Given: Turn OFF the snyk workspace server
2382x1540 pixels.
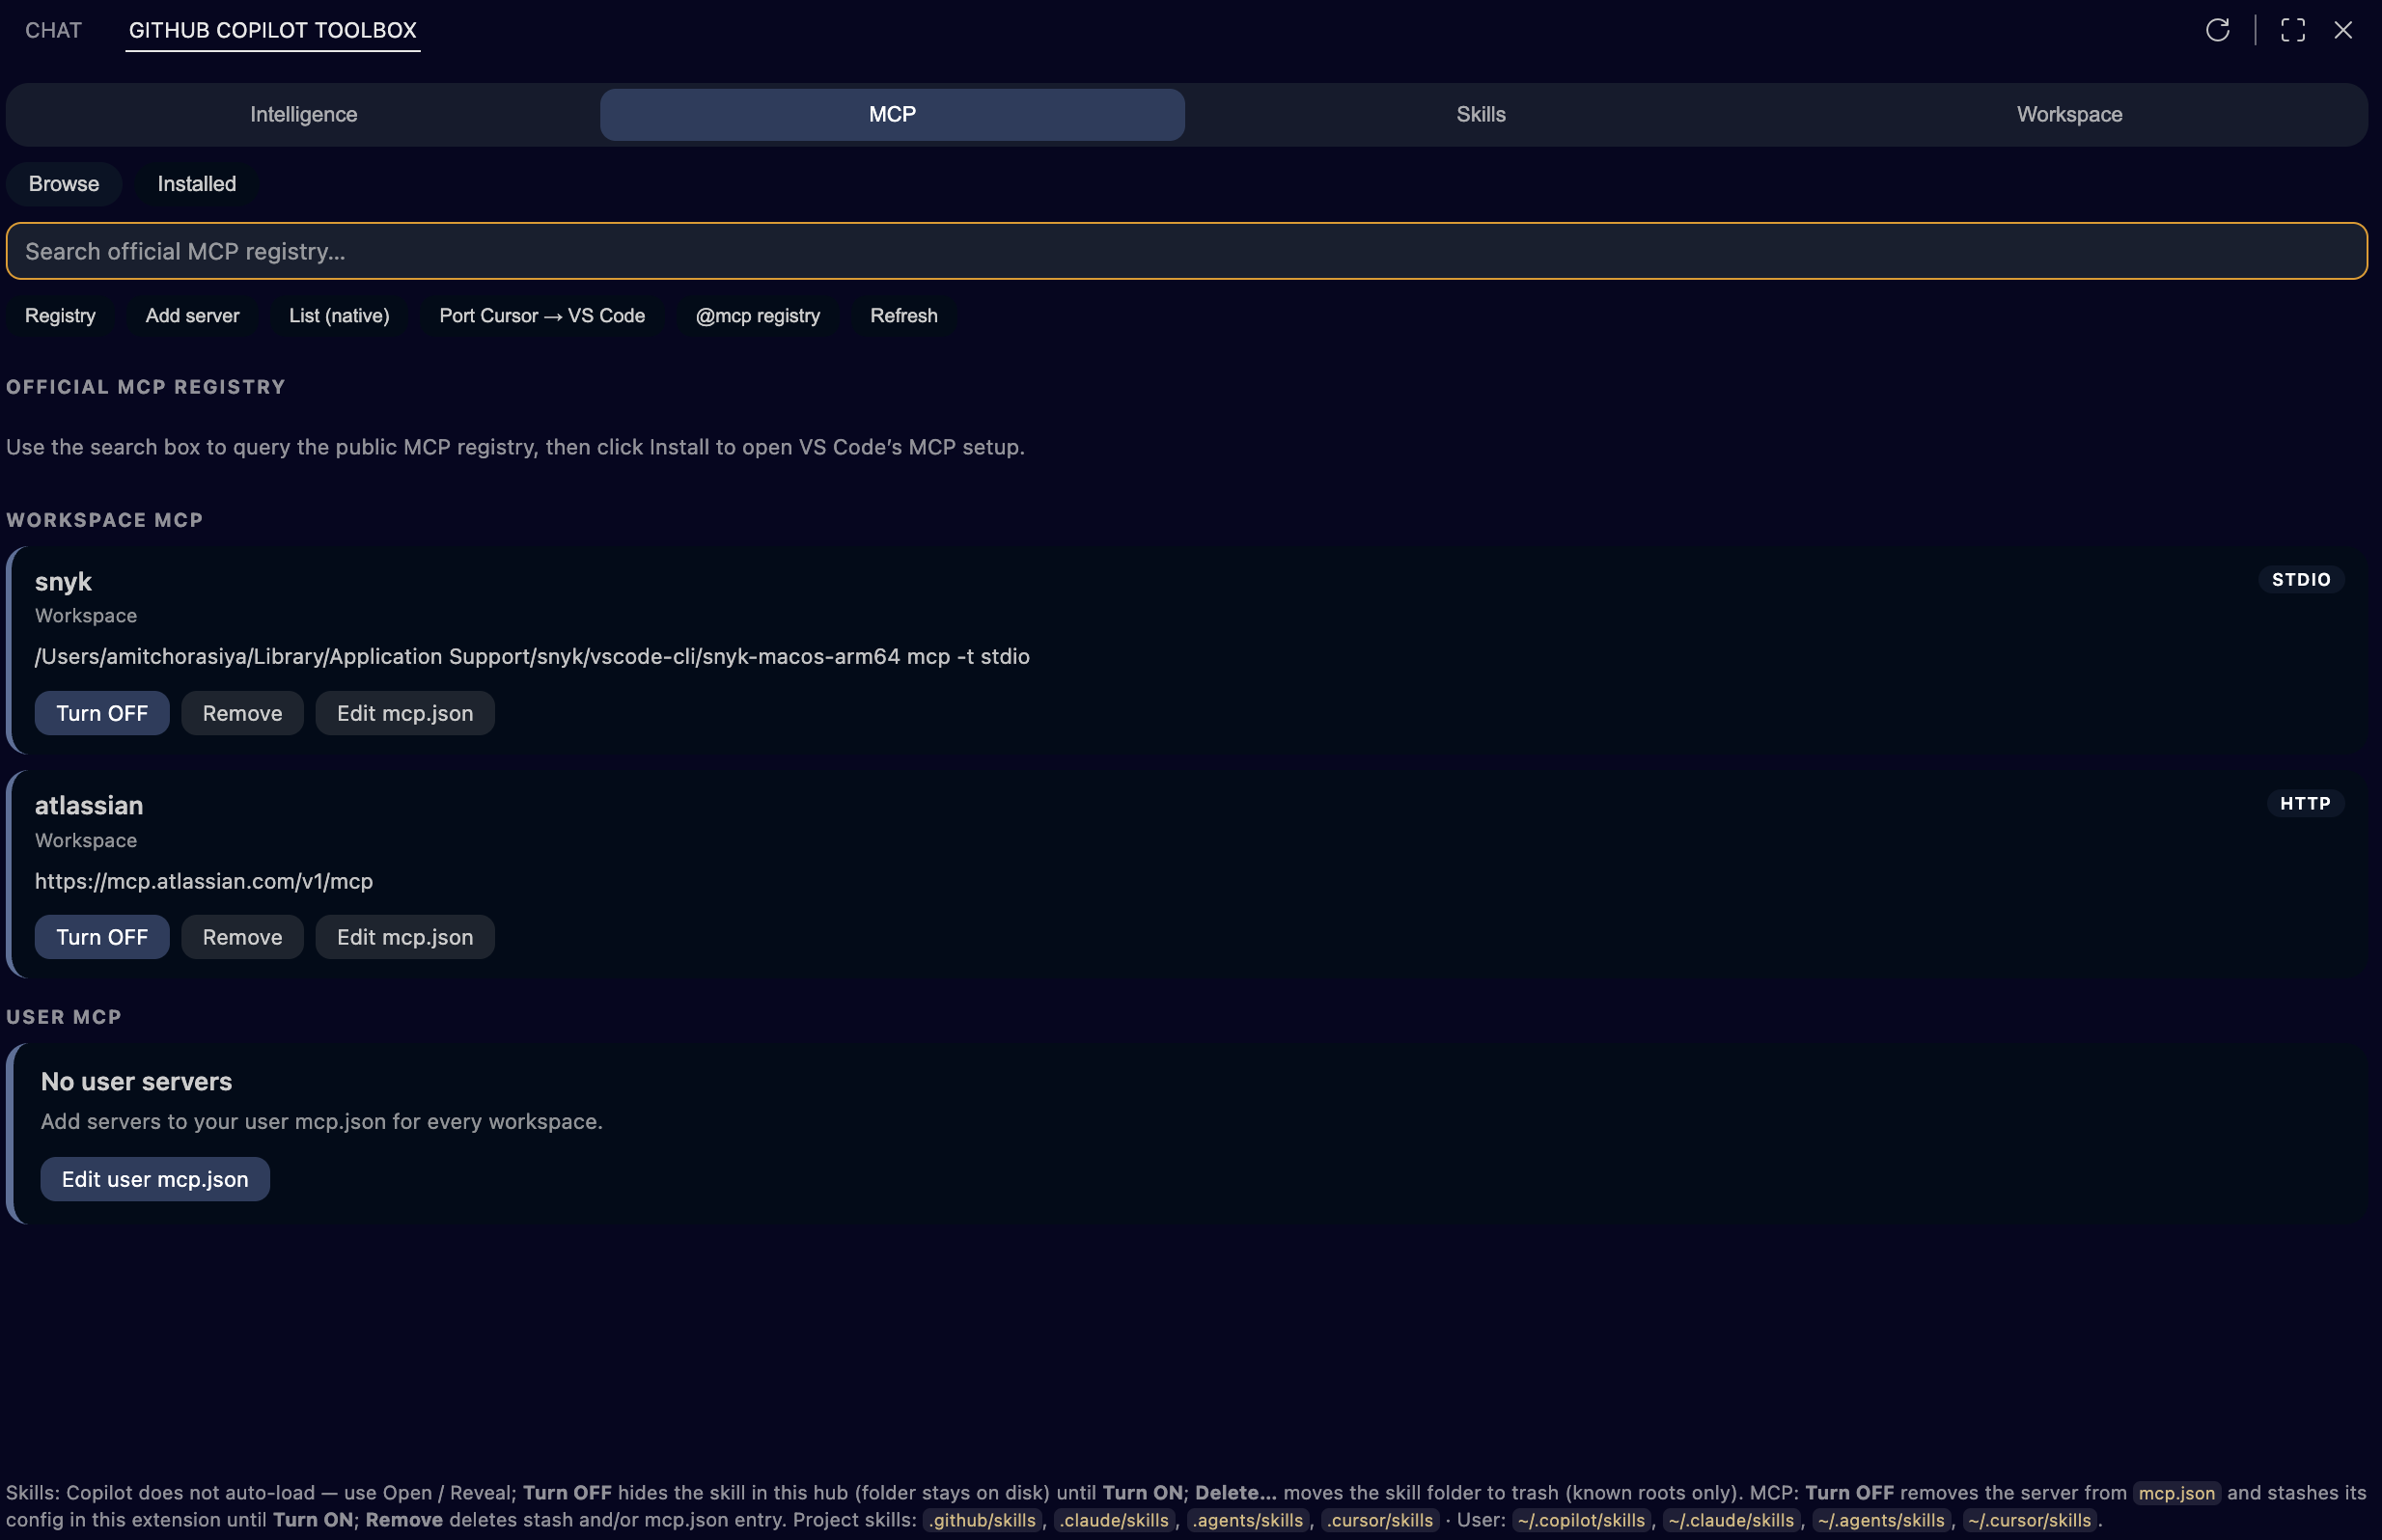Looking at the screenshot, I should click(101, 712).
